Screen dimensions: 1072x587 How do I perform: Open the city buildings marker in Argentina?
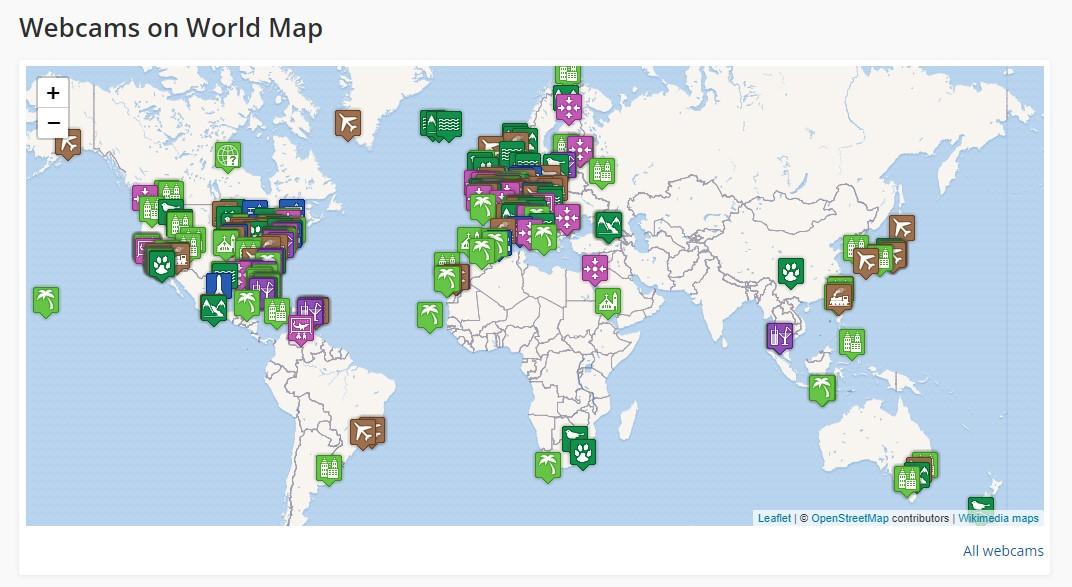coord(329,469)
